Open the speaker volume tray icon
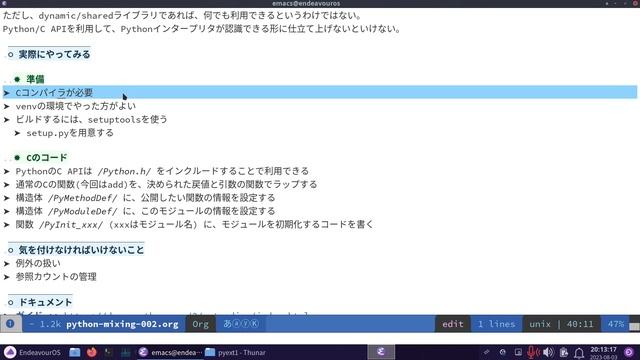 pyautogui.click(x=548, y=352)
